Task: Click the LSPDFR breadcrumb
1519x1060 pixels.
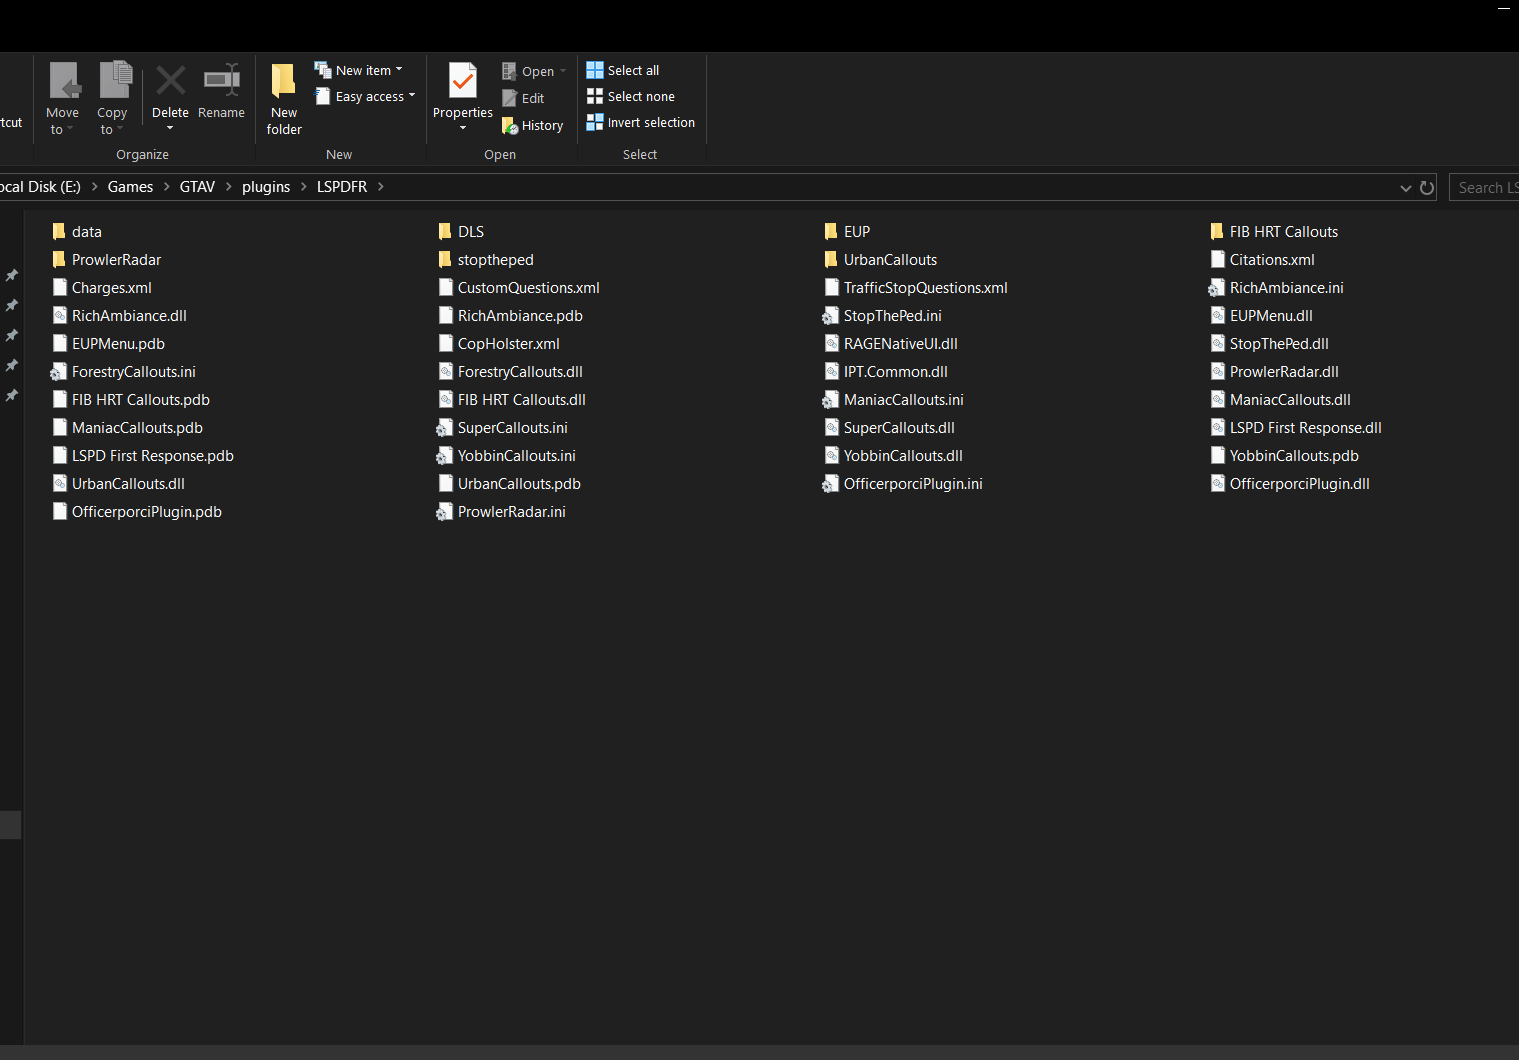Action: point(342,187)
